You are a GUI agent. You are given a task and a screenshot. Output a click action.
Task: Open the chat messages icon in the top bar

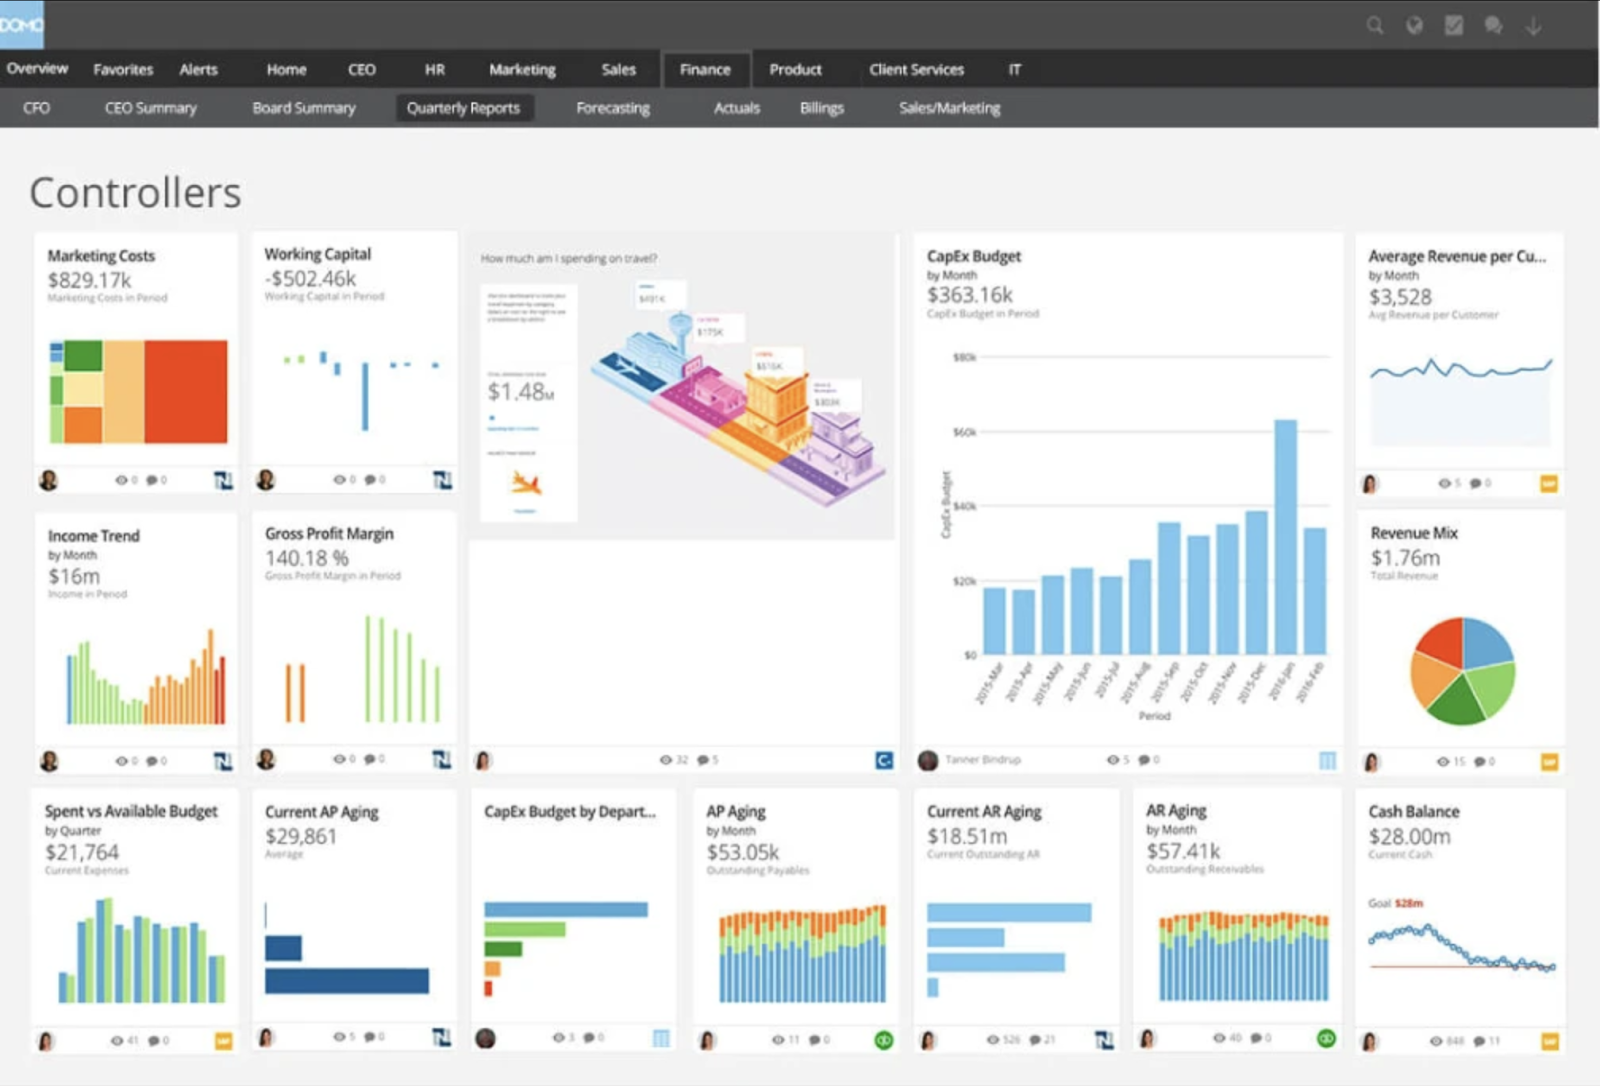click(1494, 25)
